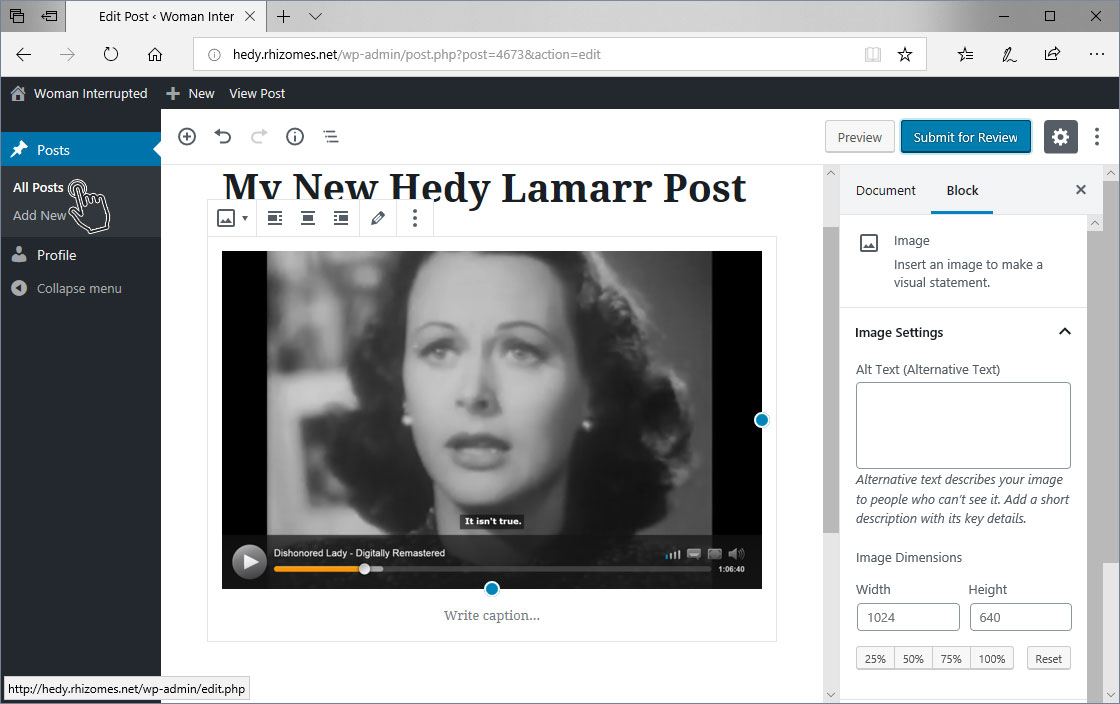The height and width of the screenshot is (704, 1120).
Task: Reset the image dimensions
Action: [1049, 658]
